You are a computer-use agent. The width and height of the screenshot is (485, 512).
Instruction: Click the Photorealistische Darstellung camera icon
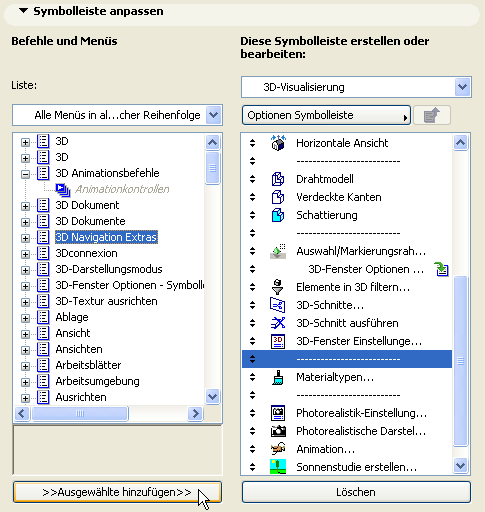point(278,431)
